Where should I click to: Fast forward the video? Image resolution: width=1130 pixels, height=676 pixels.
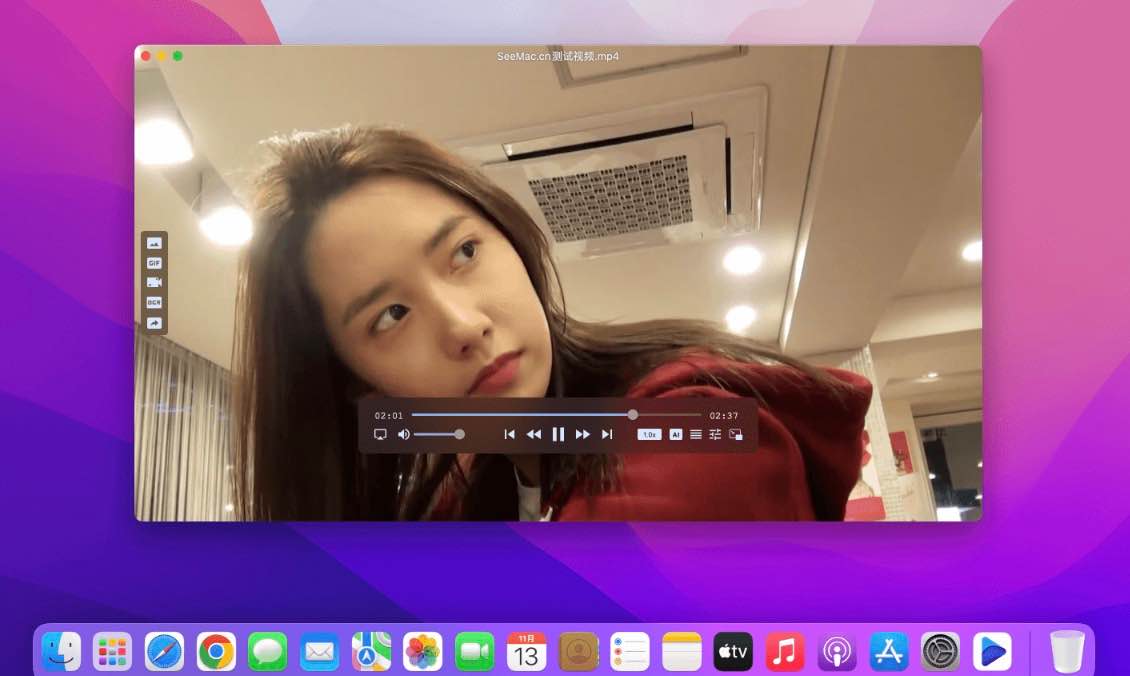pos(583,435)
